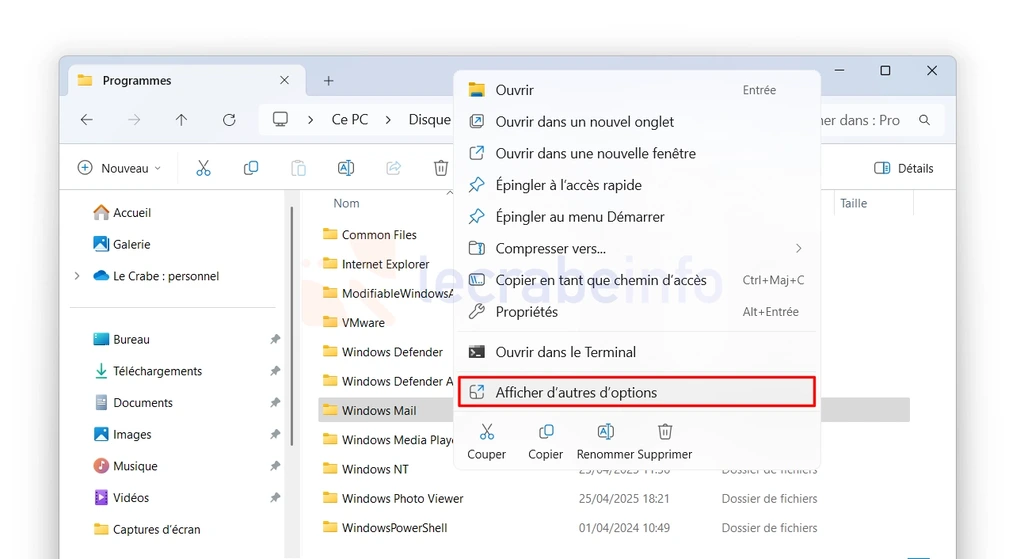
Task: Select the Common Files folder
Action: tap(370, 234)
